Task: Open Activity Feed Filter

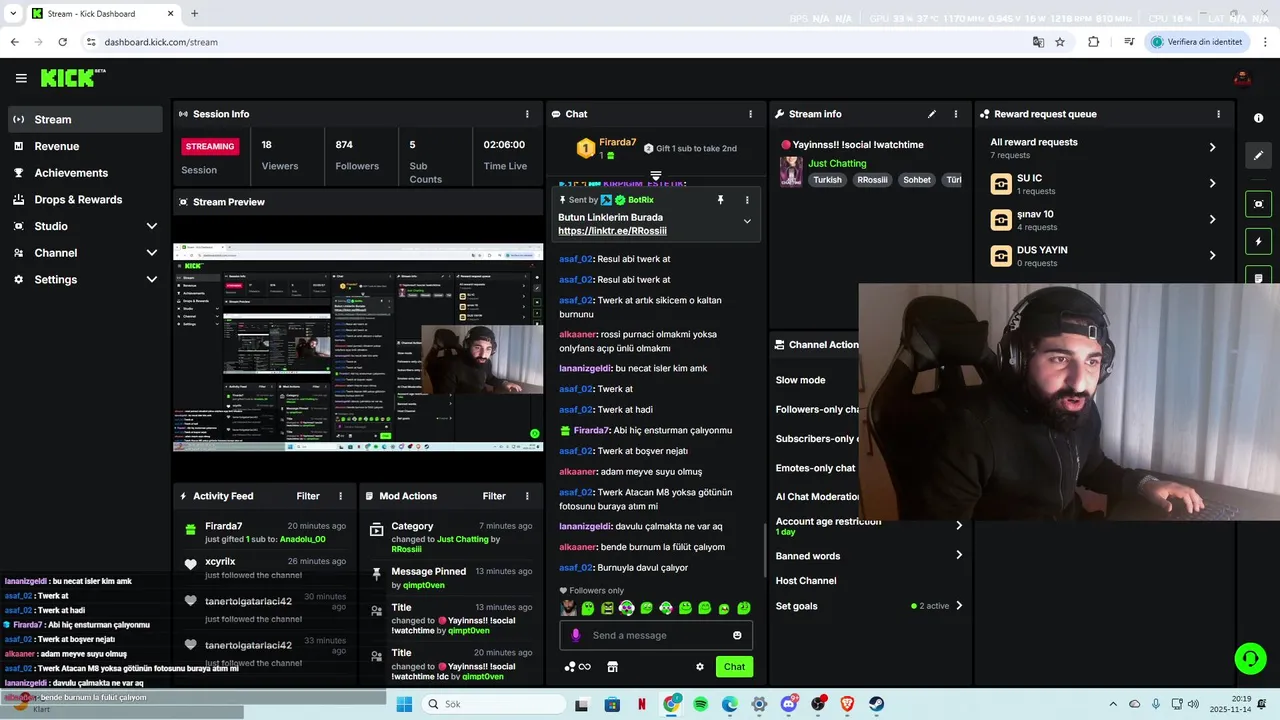Action: 308,496
